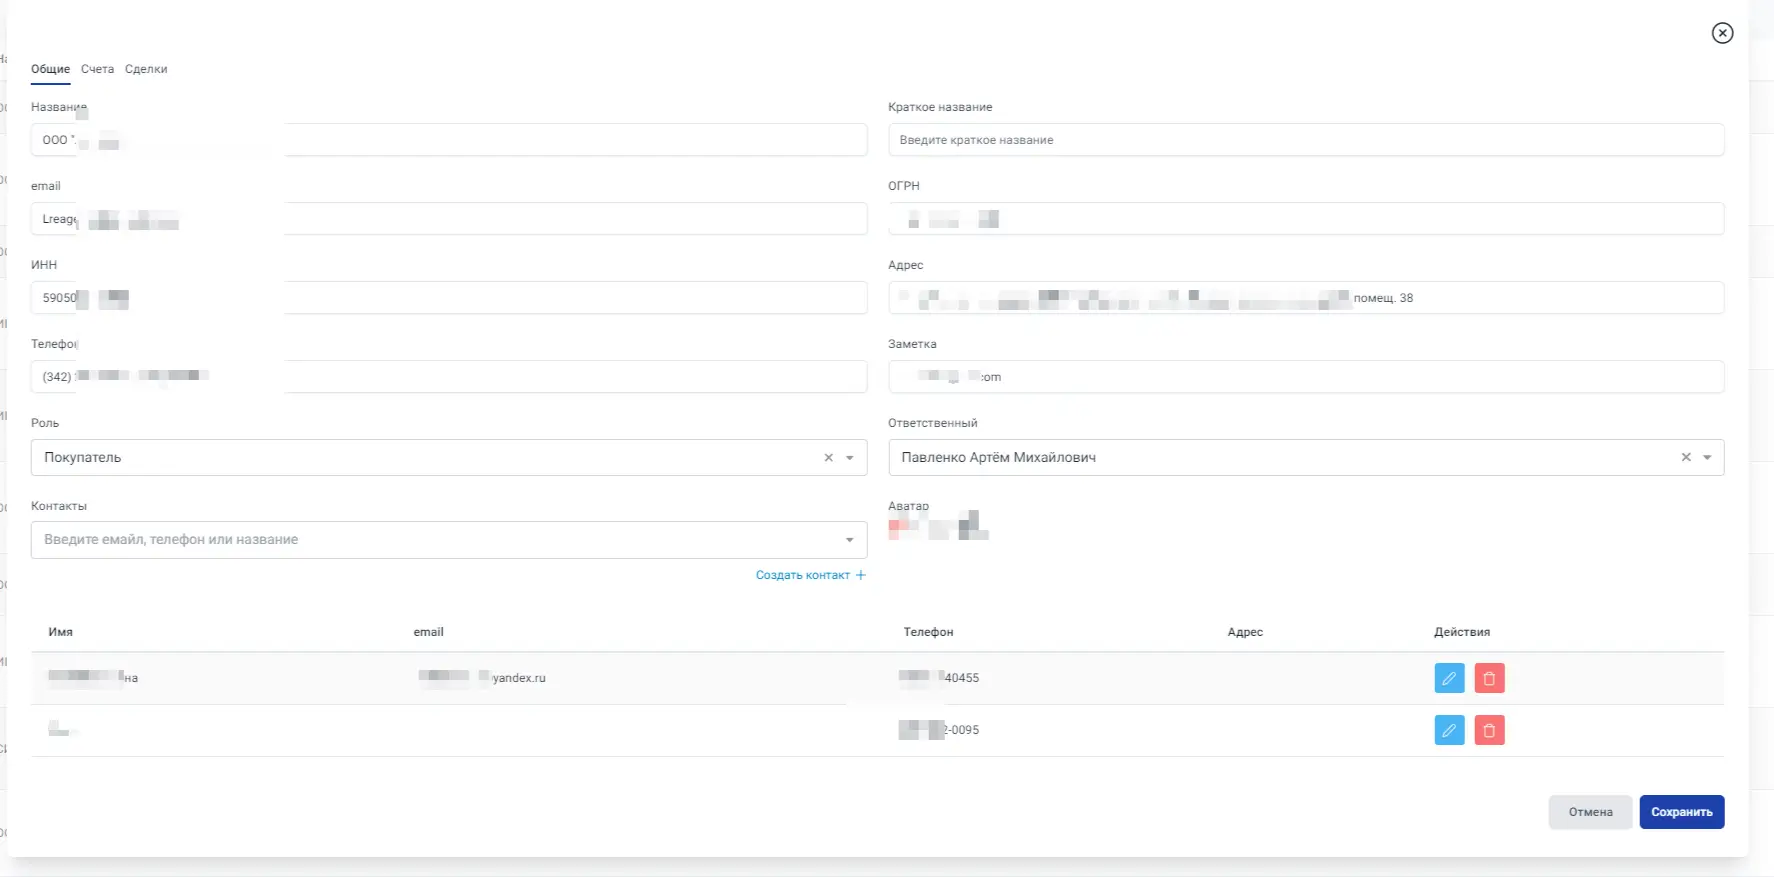Click the yandex.ru email cell
The width and height of the screenshot is (1774, 877).
coord(482,678)
